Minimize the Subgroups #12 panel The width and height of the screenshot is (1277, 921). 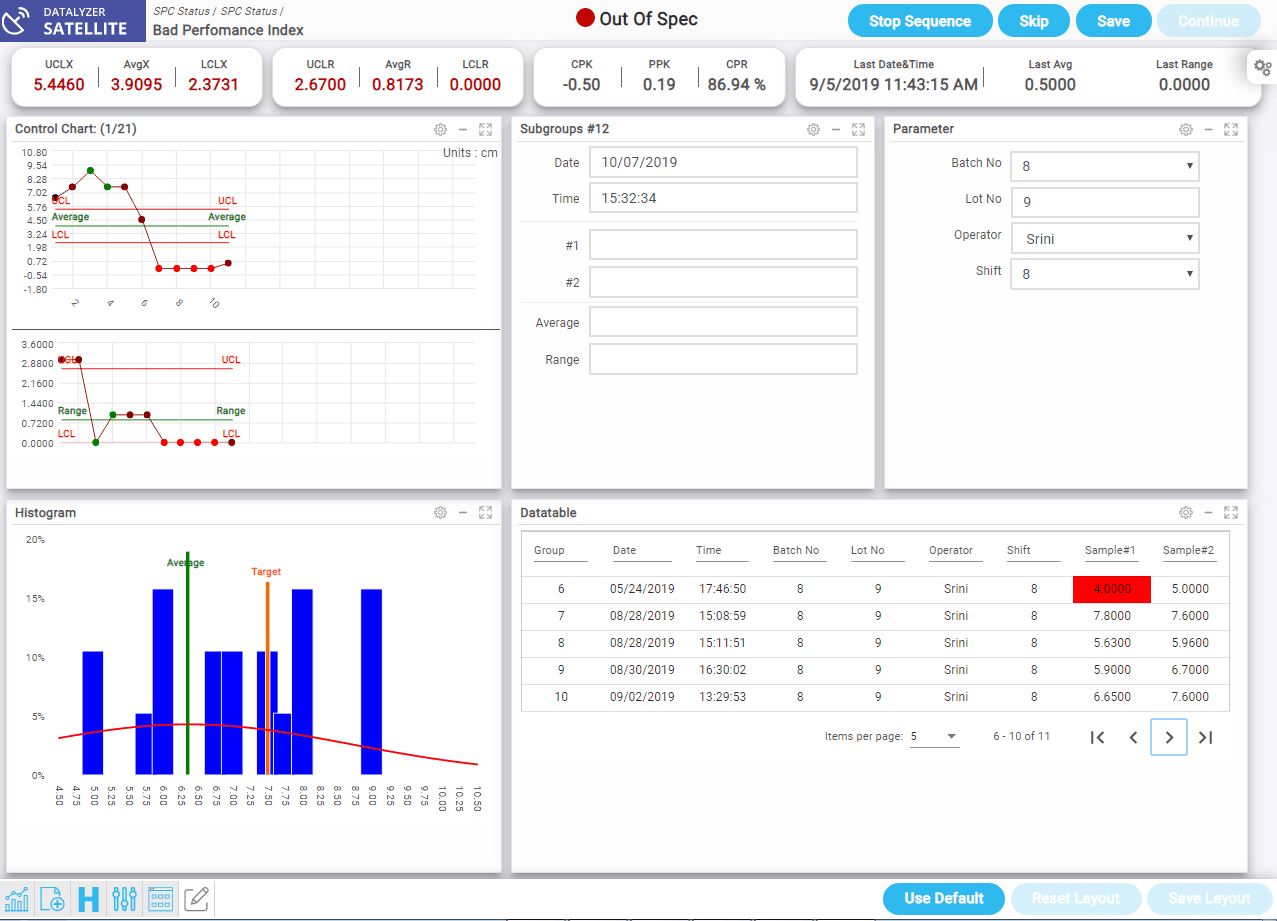click(x=835, y=129)
